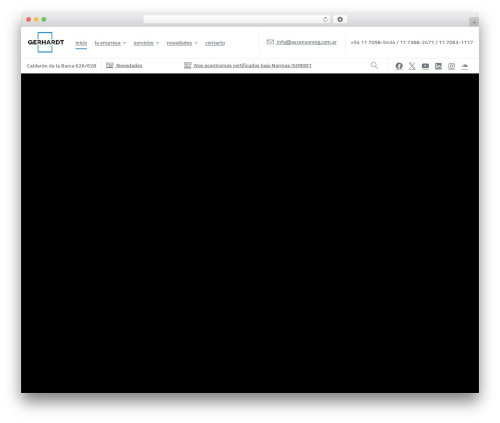Open novedades menu in main navigation
The image size is (500, 423).
click(179, 43)
